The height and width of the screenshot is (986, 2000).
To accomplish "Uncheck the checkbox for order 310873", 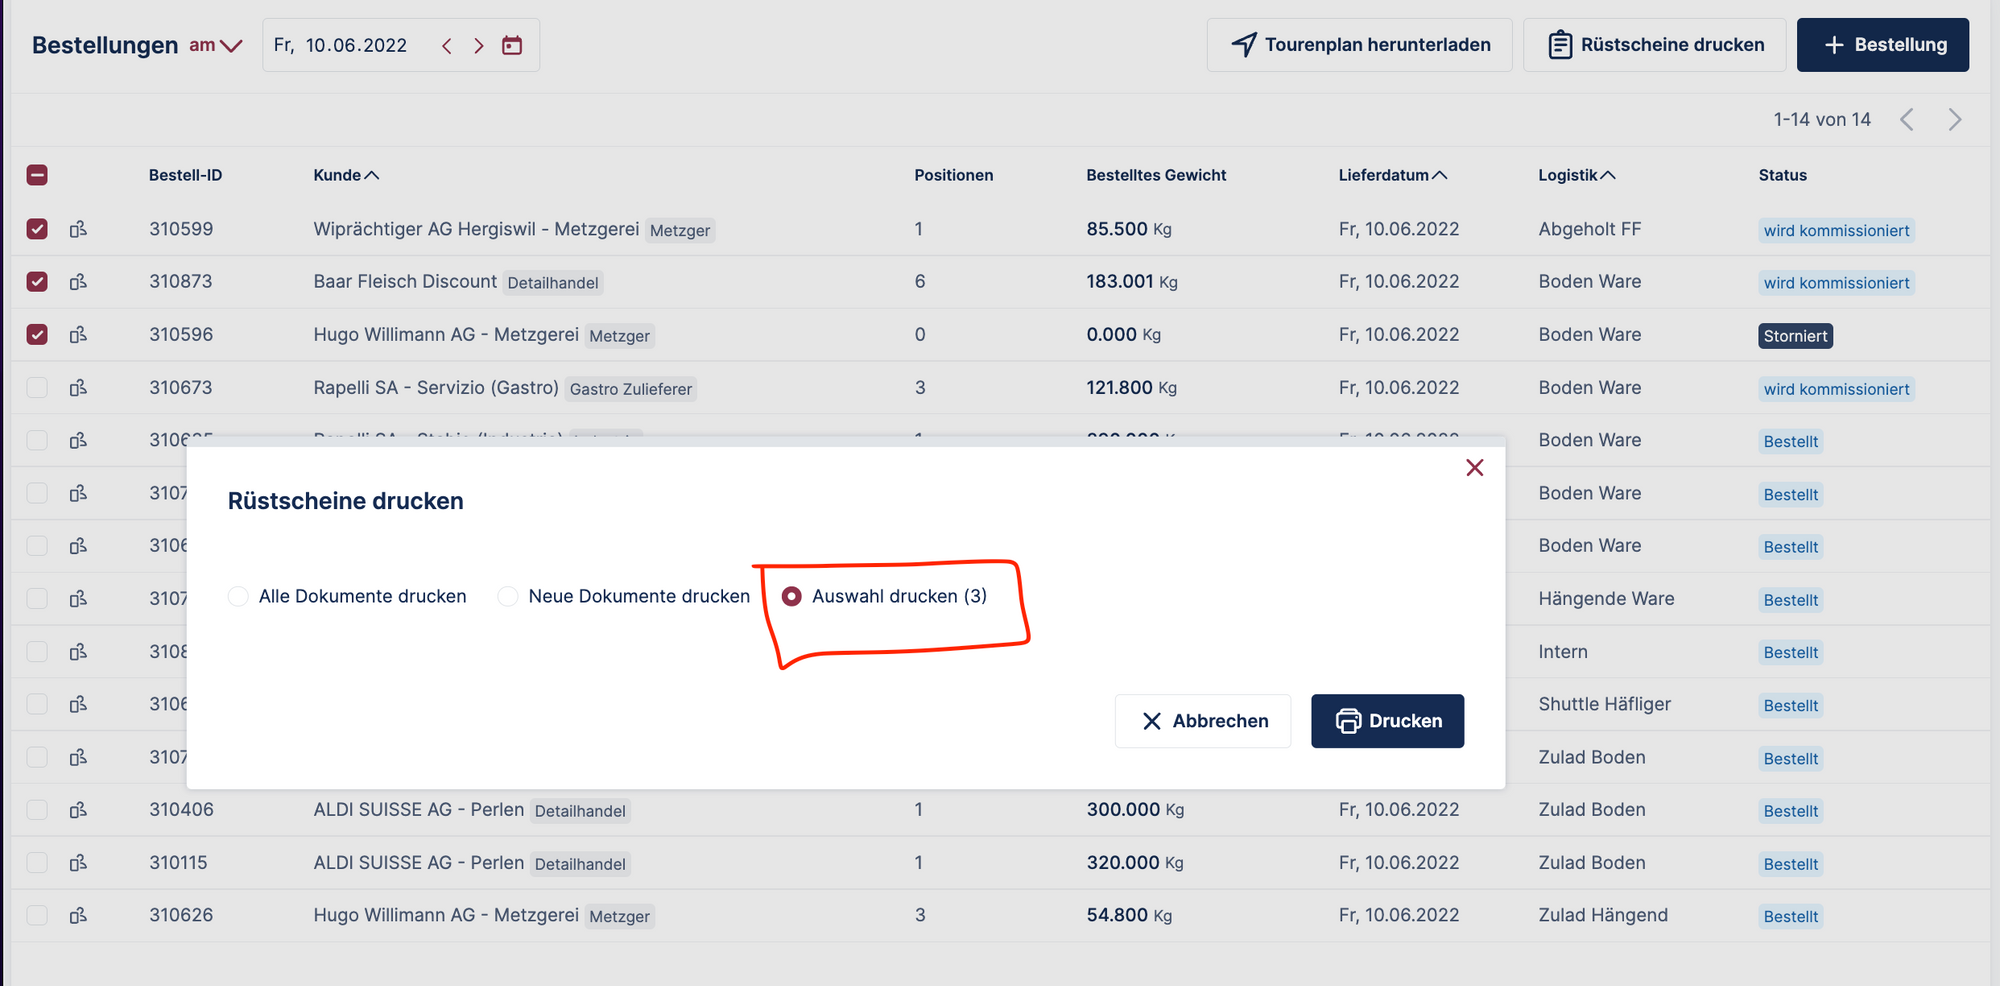I will tap(37, 282).
